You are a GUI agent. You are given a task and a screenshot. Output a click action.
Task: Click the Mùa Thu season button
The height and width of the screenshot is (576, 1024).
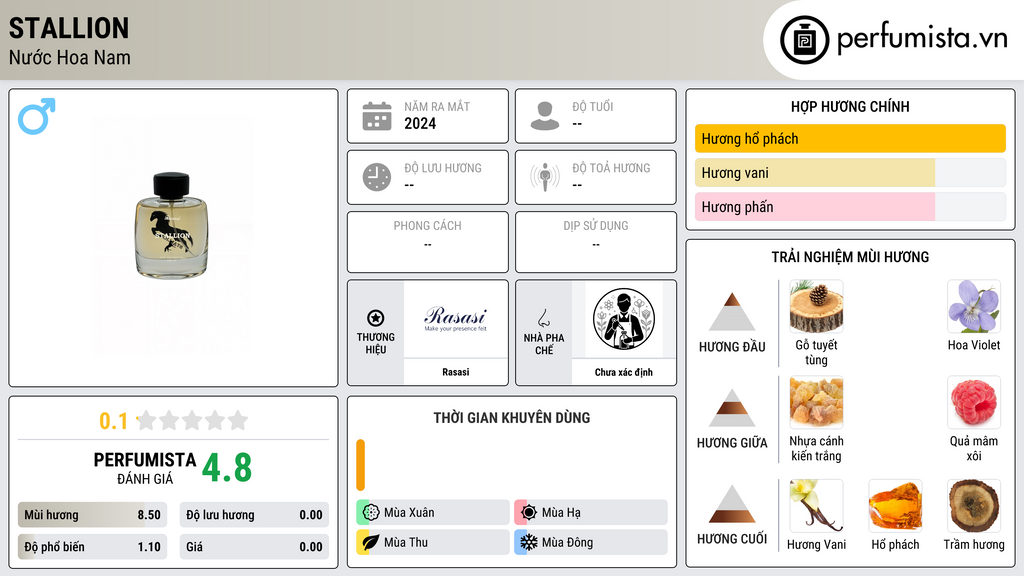[433, 542]
